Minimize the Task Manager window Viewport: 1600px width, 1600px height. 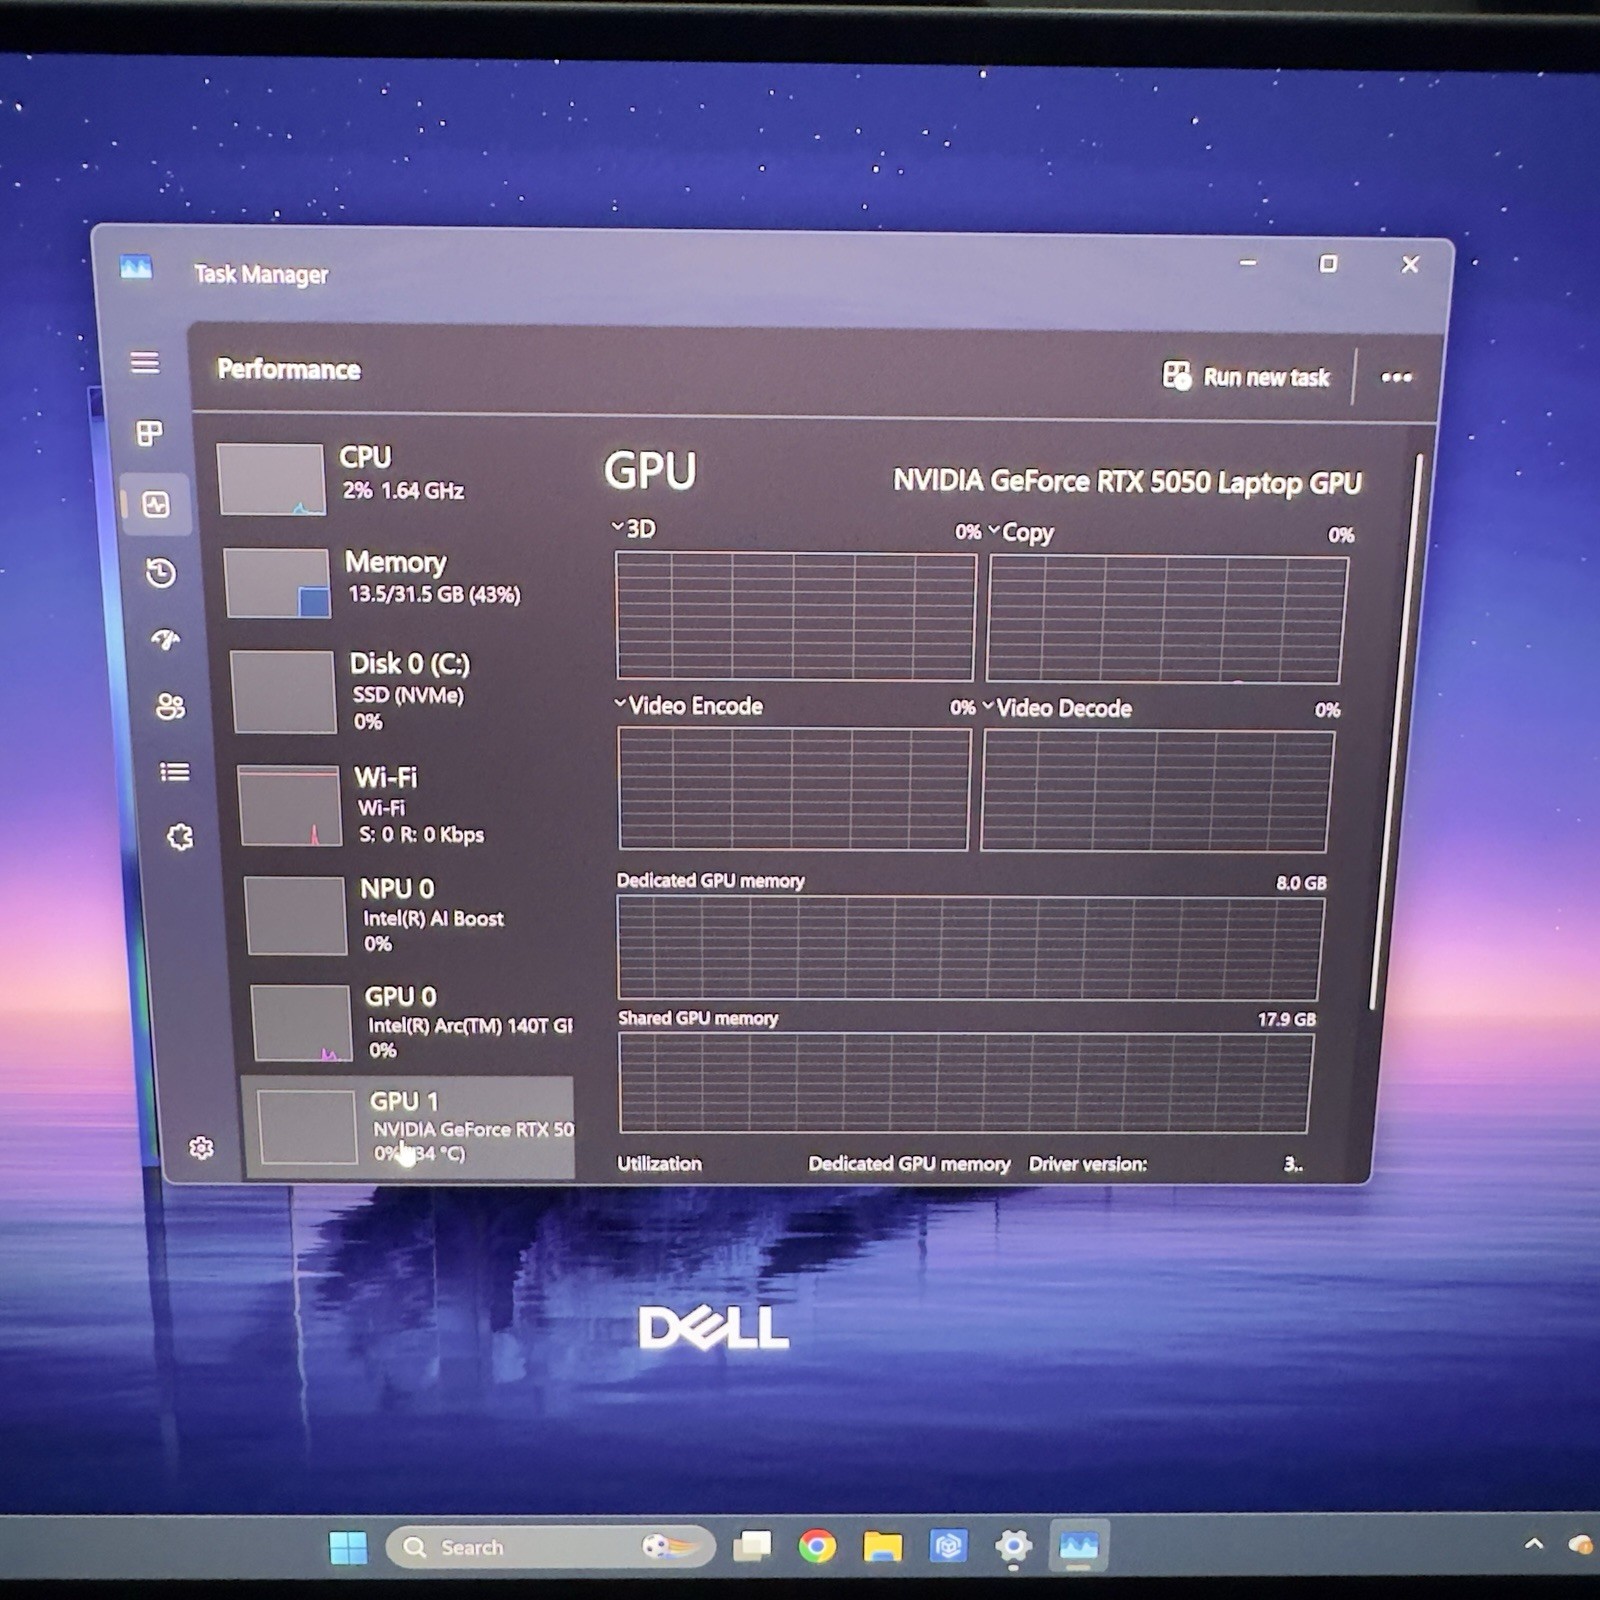(x=1248, y=263)
